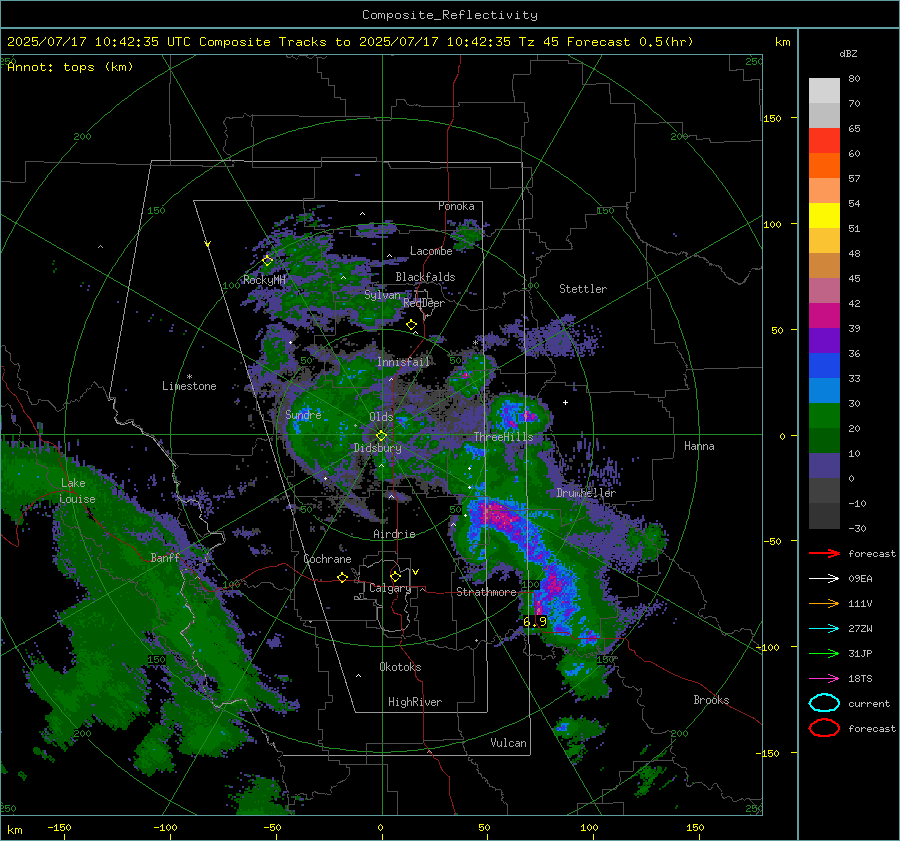This screenshot has height=841, width=900.
Task: Click the 36 dBZ purple color swatch
Action: pos(824,340)
